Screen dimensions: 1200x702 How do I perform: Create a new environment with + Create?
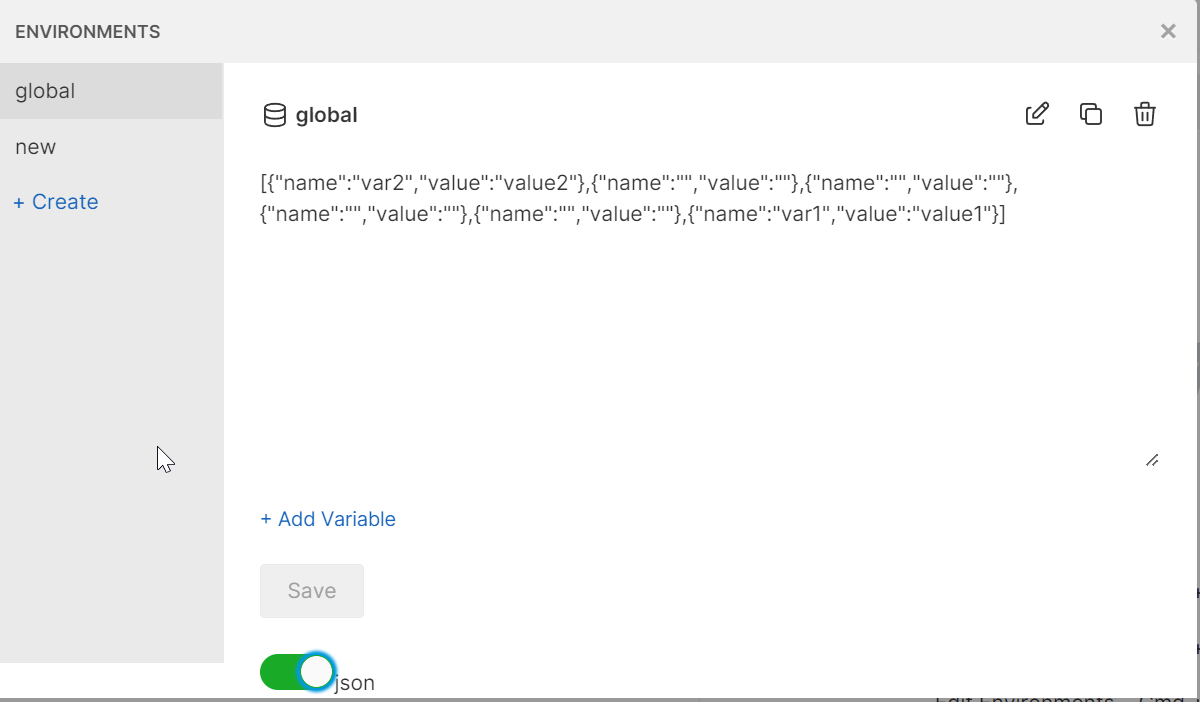tap(55, 201)
